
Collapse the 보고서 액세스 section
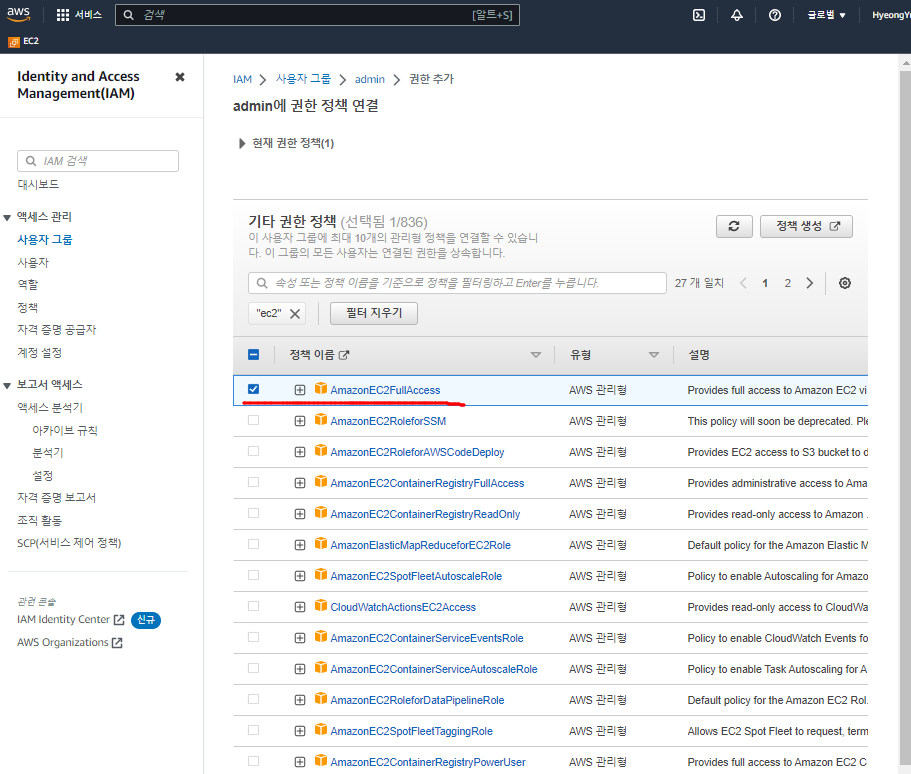(7, 385)
